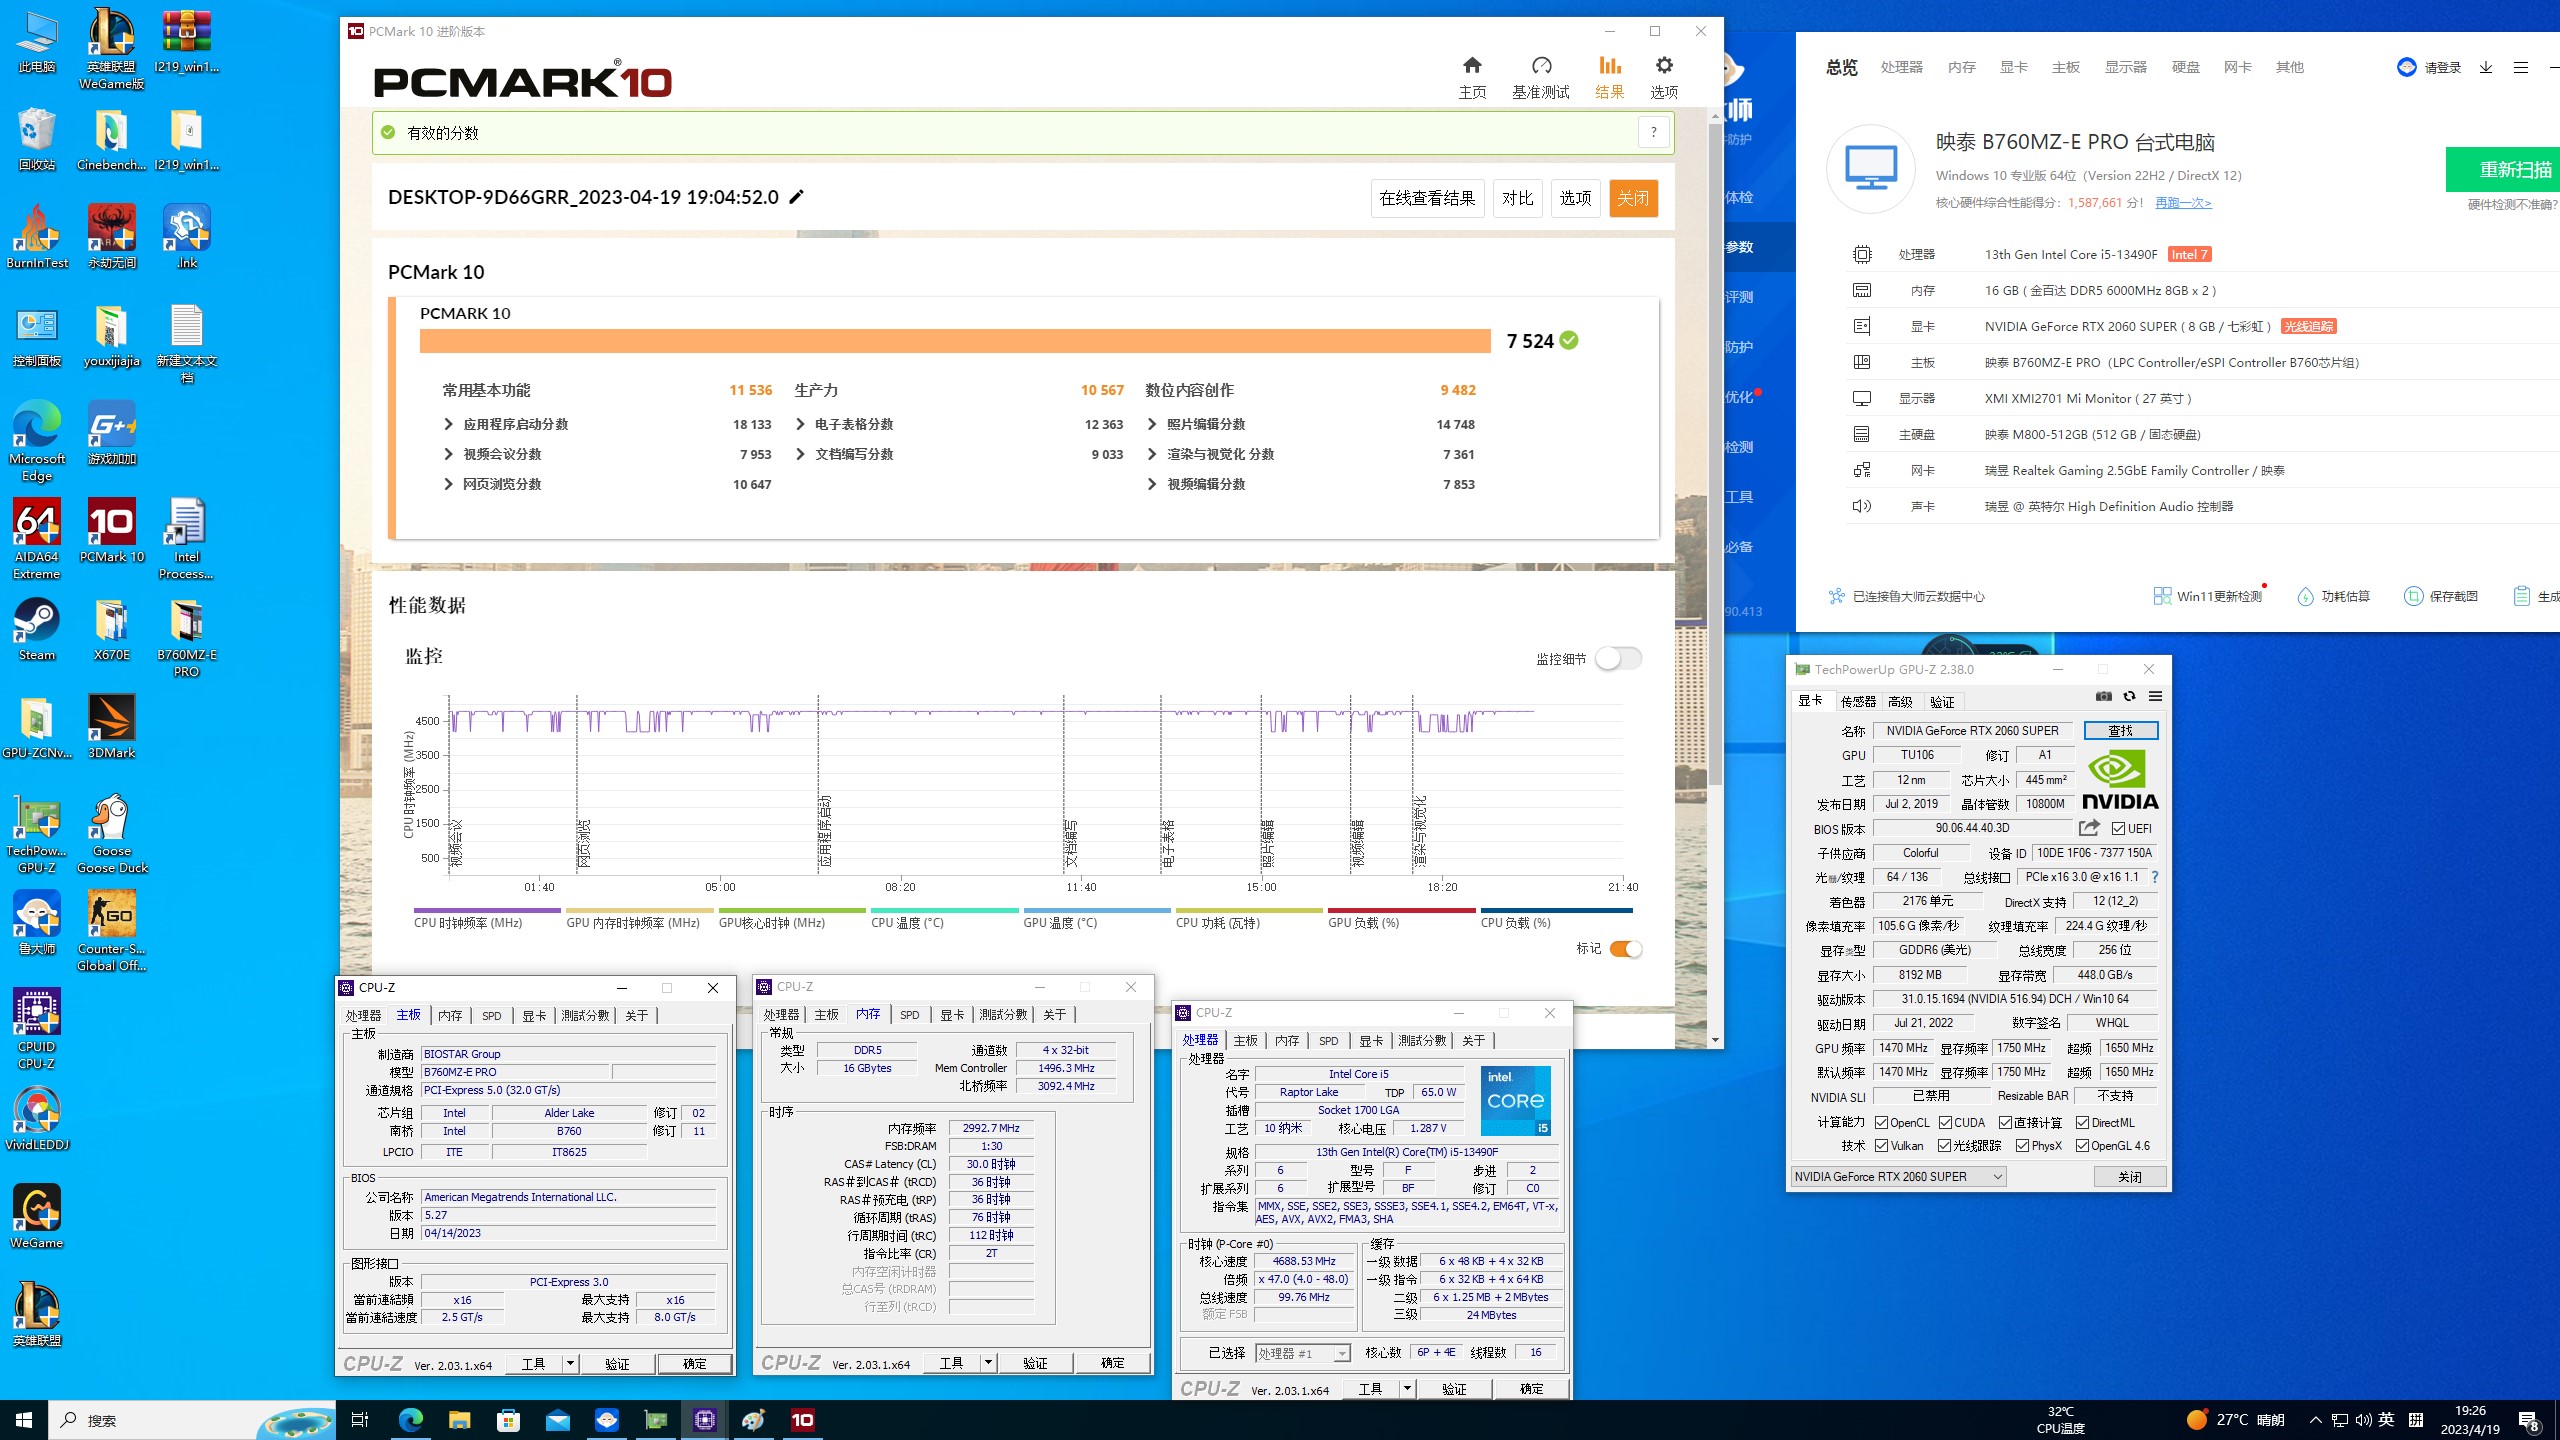This screenshot has width=2560, height=1440.
Task: Toggle DirectML checkbox in GPU-Z
Action: point(2082,1122)
